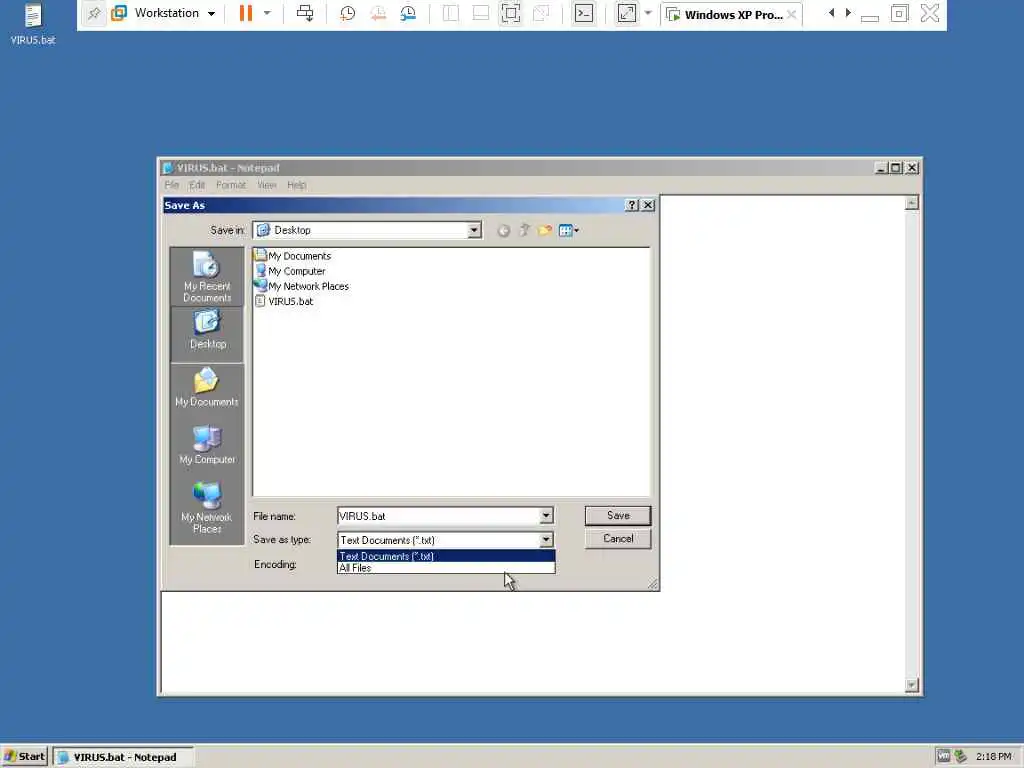Click the VMware Tools tray icon
Screen dimensions: 1024x768
click(943, 756)
